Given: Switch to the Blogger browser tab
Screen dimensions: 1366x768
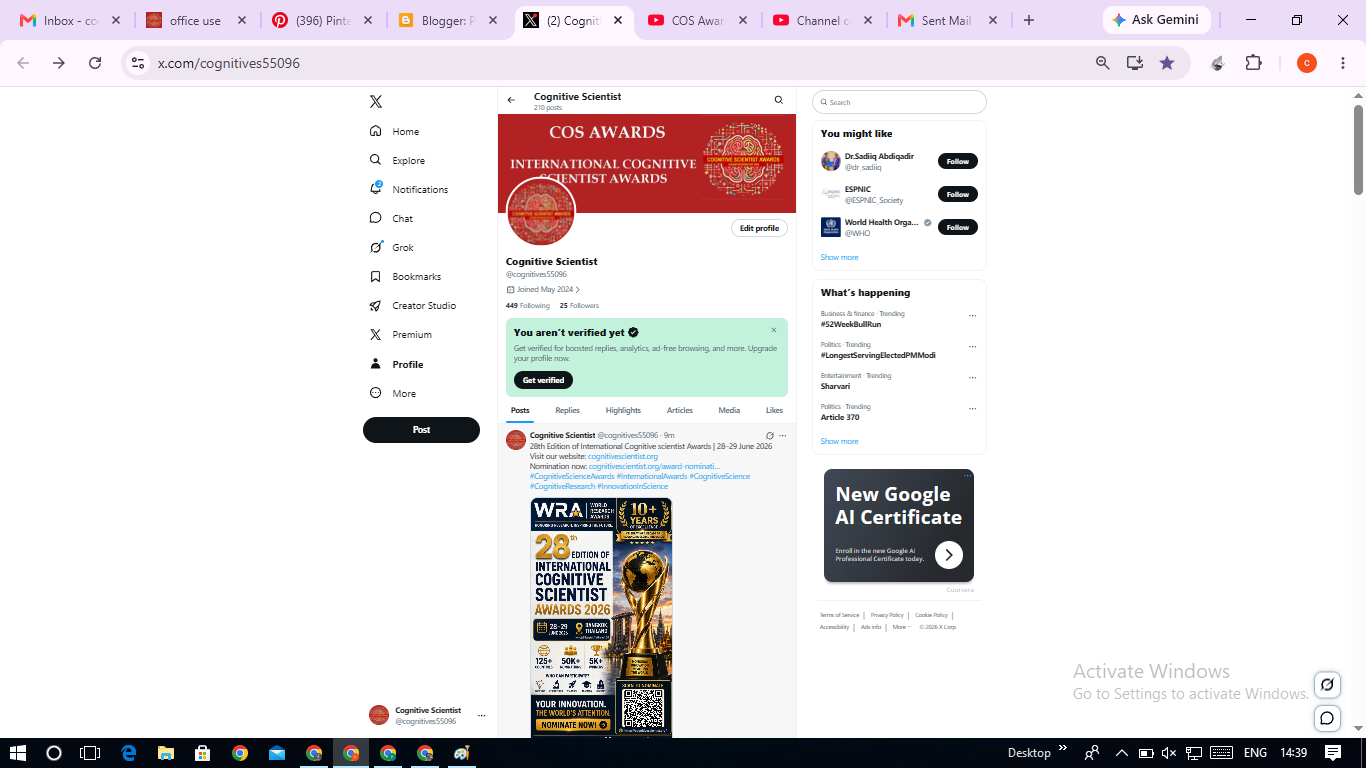Looking at the screenshot, I should point(445,20).
